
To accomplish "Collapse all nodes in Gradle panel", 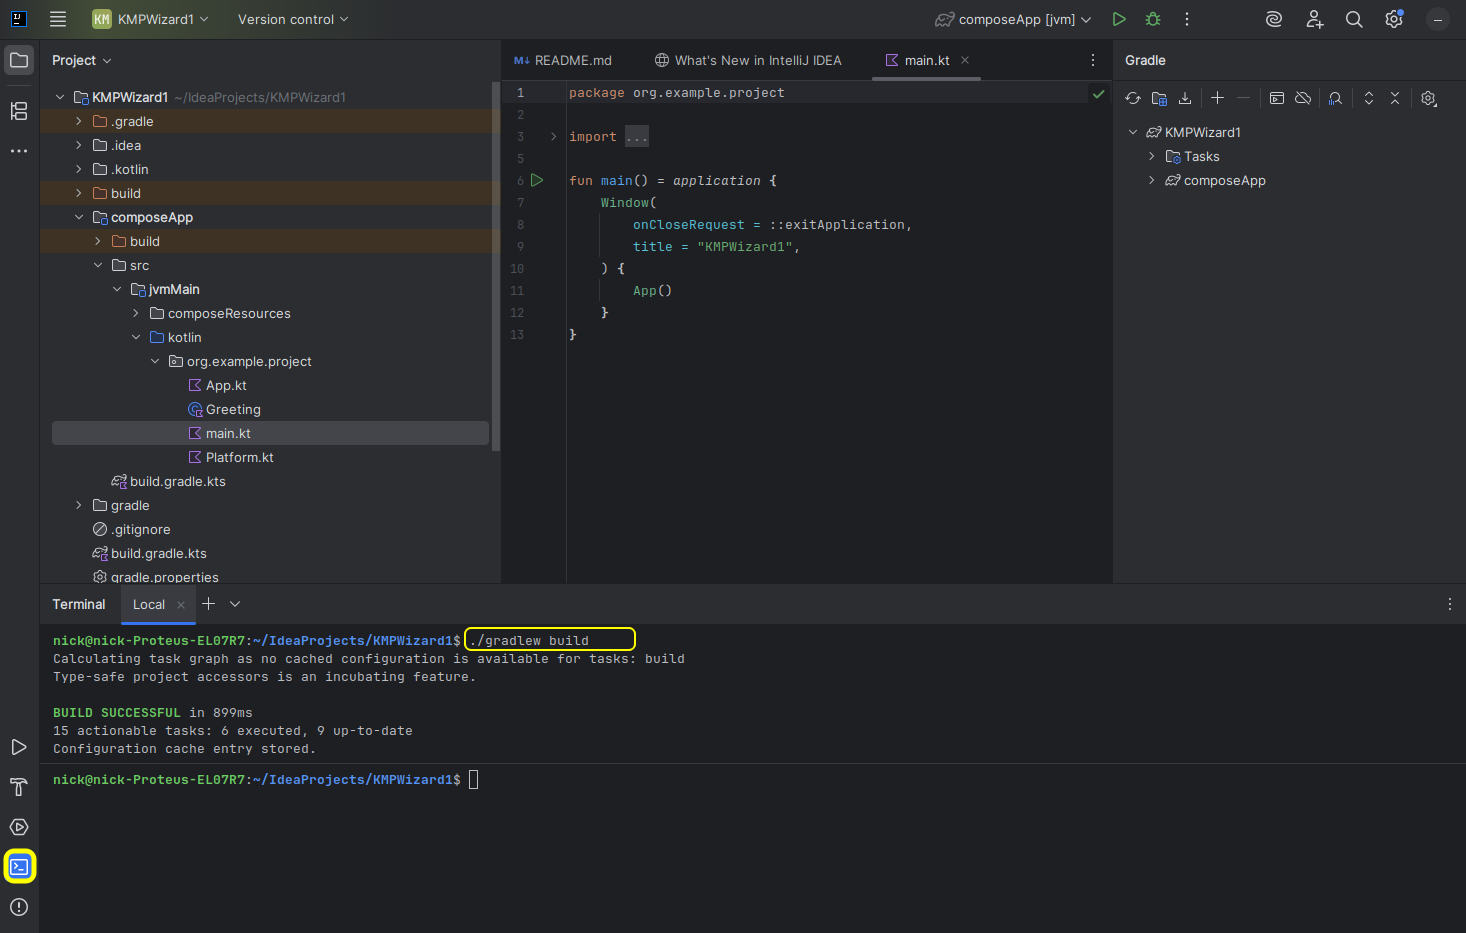I will coord(1395,98).
